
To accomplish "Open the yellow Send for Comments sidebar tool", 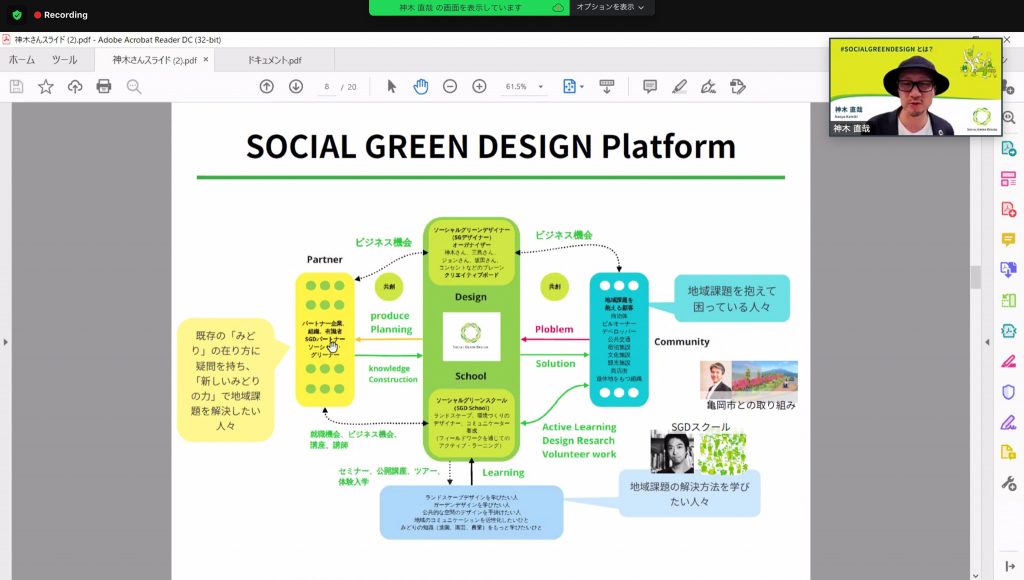I will point(1008,453).
